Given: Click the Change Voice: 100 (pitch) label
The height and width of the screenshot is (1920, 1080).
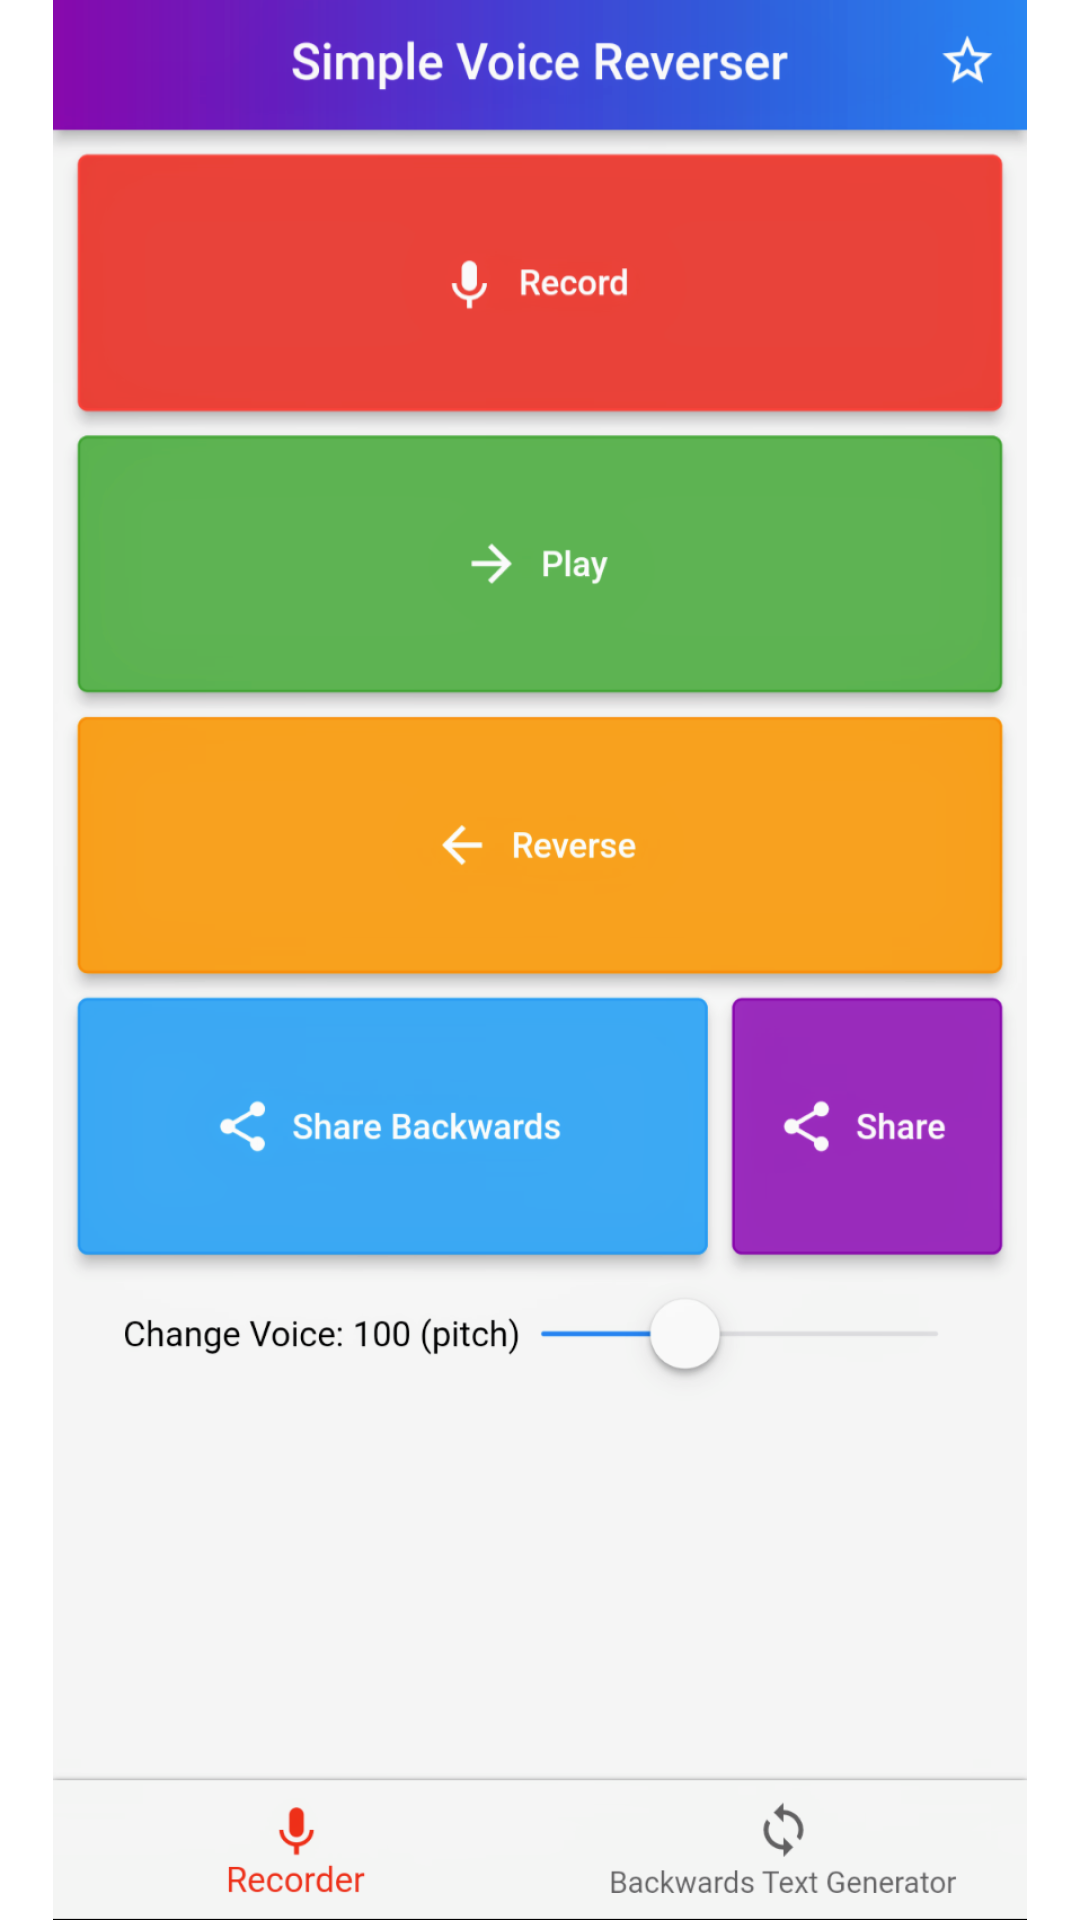Looking at the screenshot, I should (x=321, y=1335).
